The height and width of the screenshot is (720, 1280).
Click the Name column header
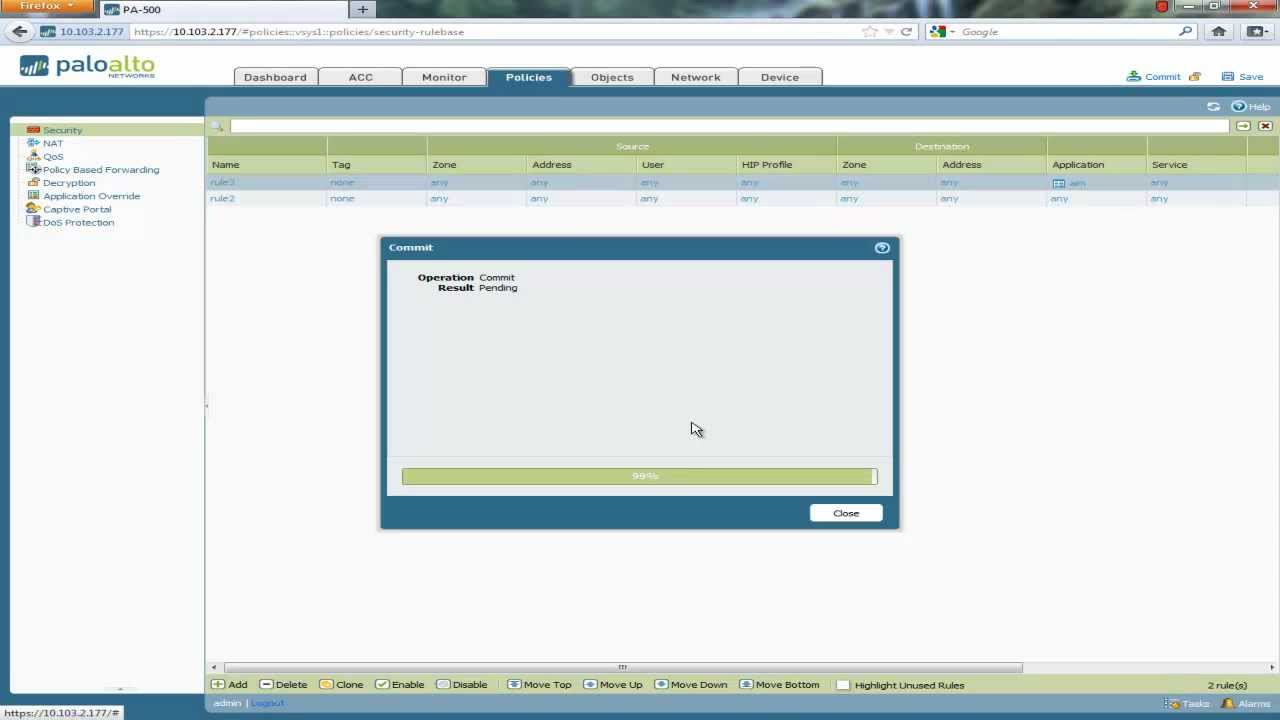(x=266, y=164)
